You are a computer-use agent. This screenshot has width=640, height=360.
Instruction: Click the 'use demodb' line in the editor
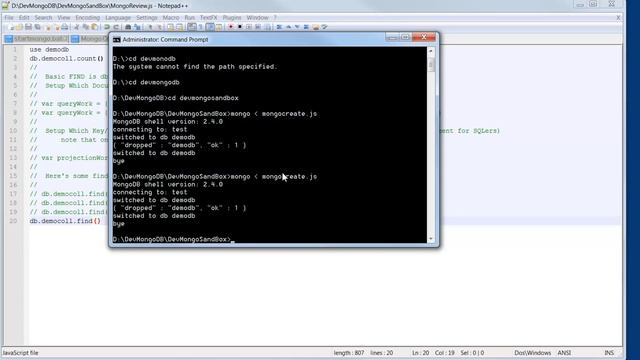coord(49,49)
